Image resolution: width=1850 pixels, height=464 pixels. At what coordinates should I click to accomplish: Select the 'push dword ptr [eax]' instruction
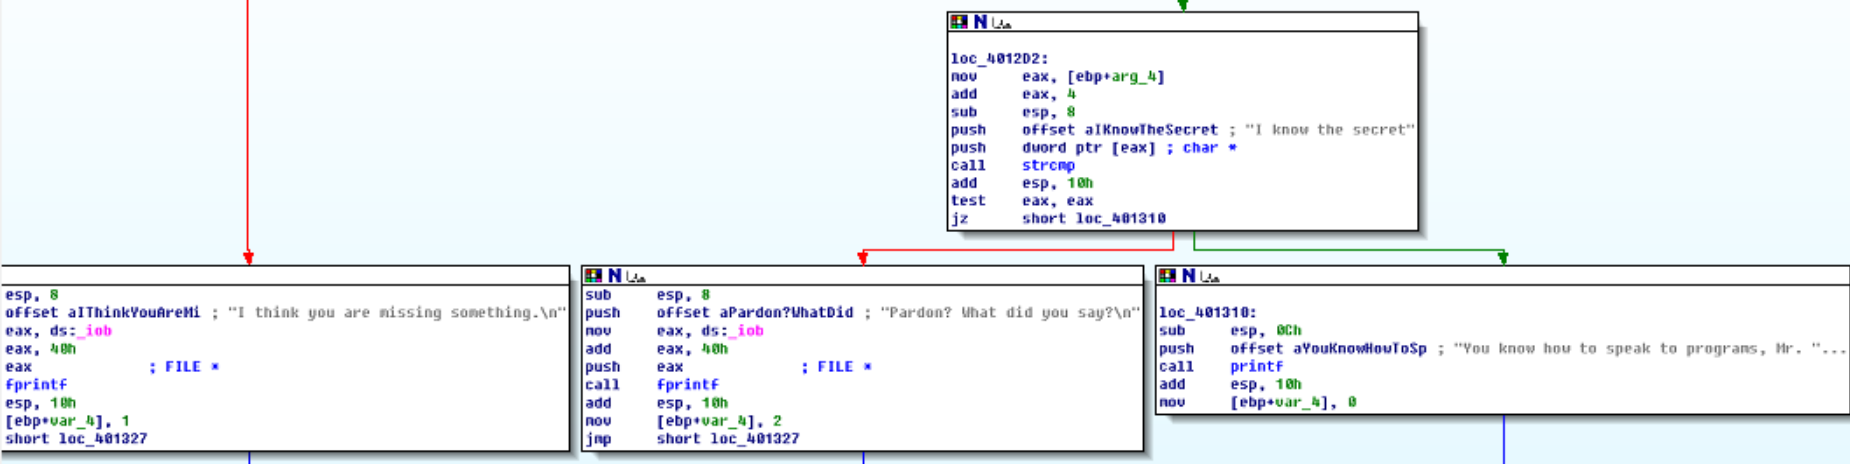(1053, 148)
